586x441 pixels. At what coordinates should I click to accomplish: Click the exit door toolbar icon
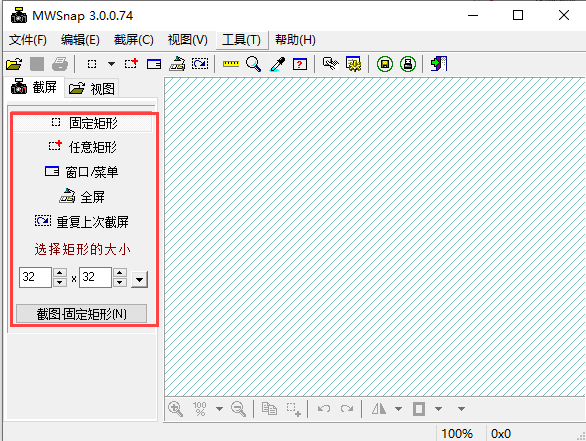[439, 64]
